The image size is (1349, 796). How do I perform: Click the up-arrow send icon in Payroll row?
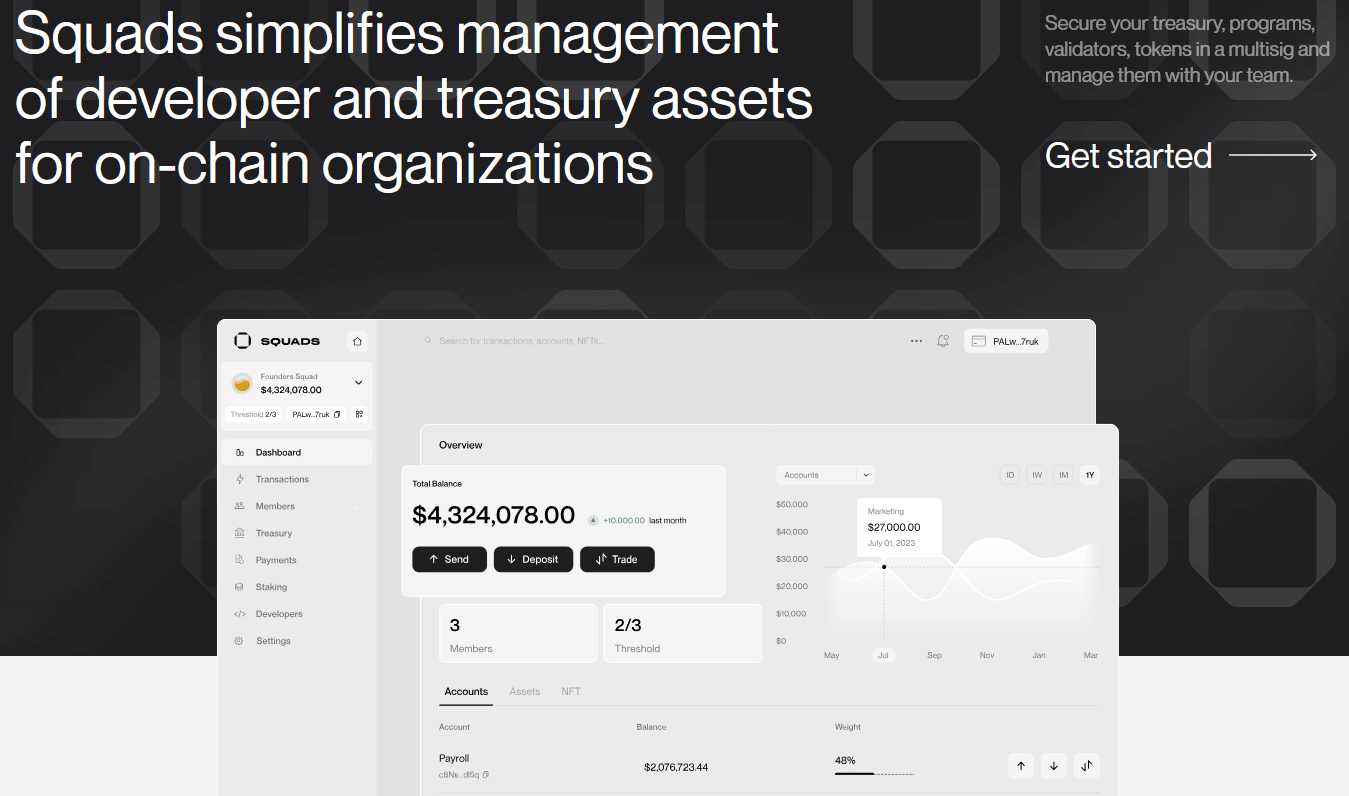point(1021,766)
